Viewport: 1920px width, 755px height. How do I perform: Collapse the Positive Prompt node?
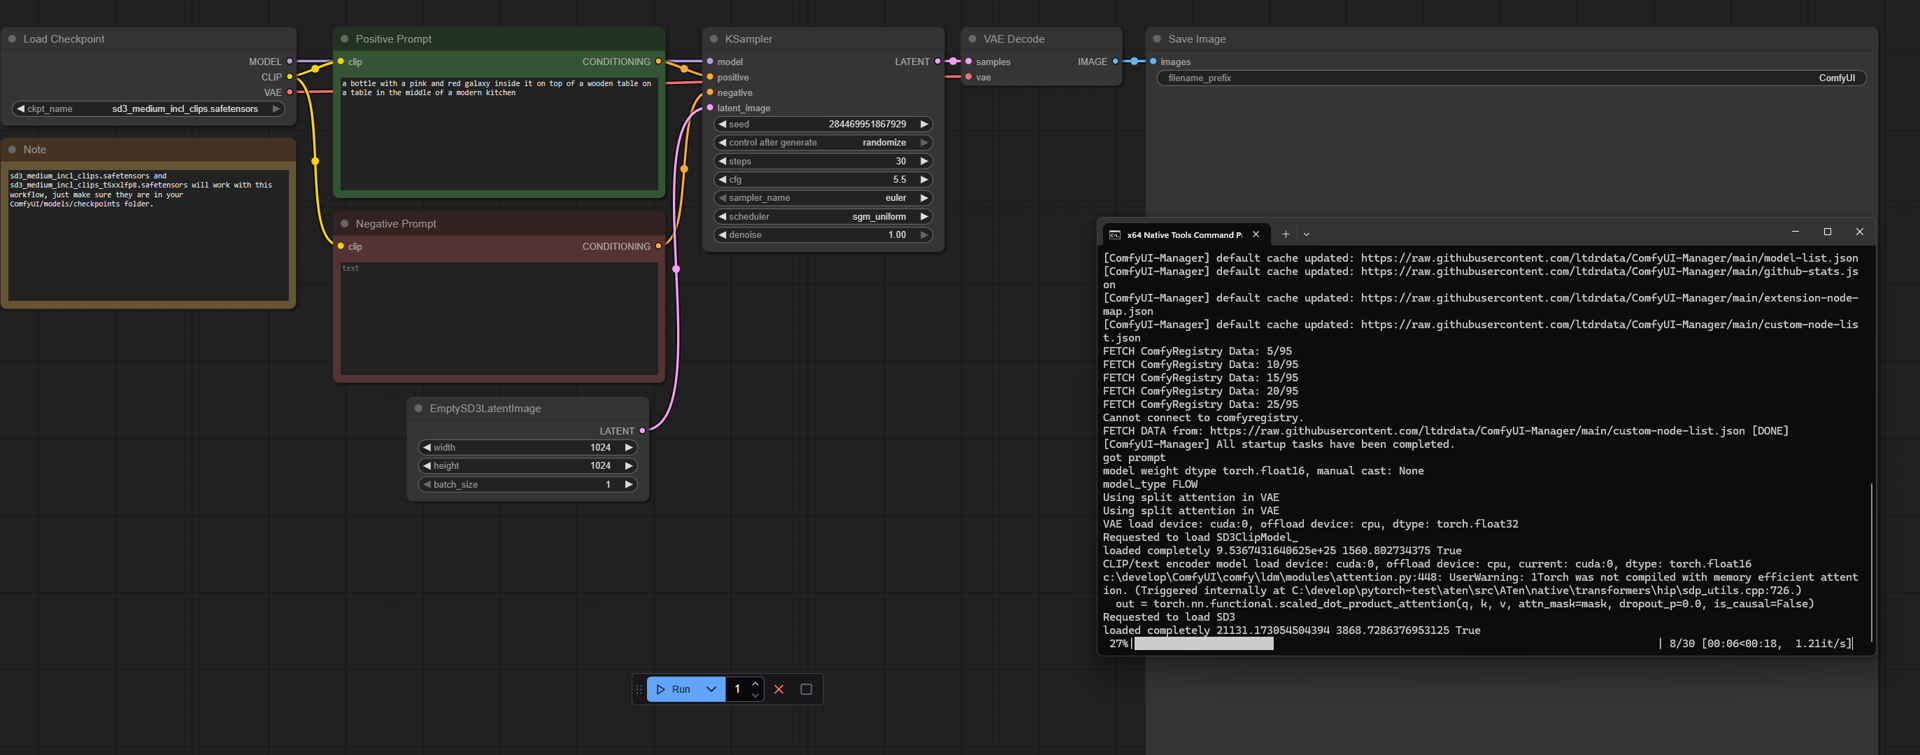click(x=345, y=39)
